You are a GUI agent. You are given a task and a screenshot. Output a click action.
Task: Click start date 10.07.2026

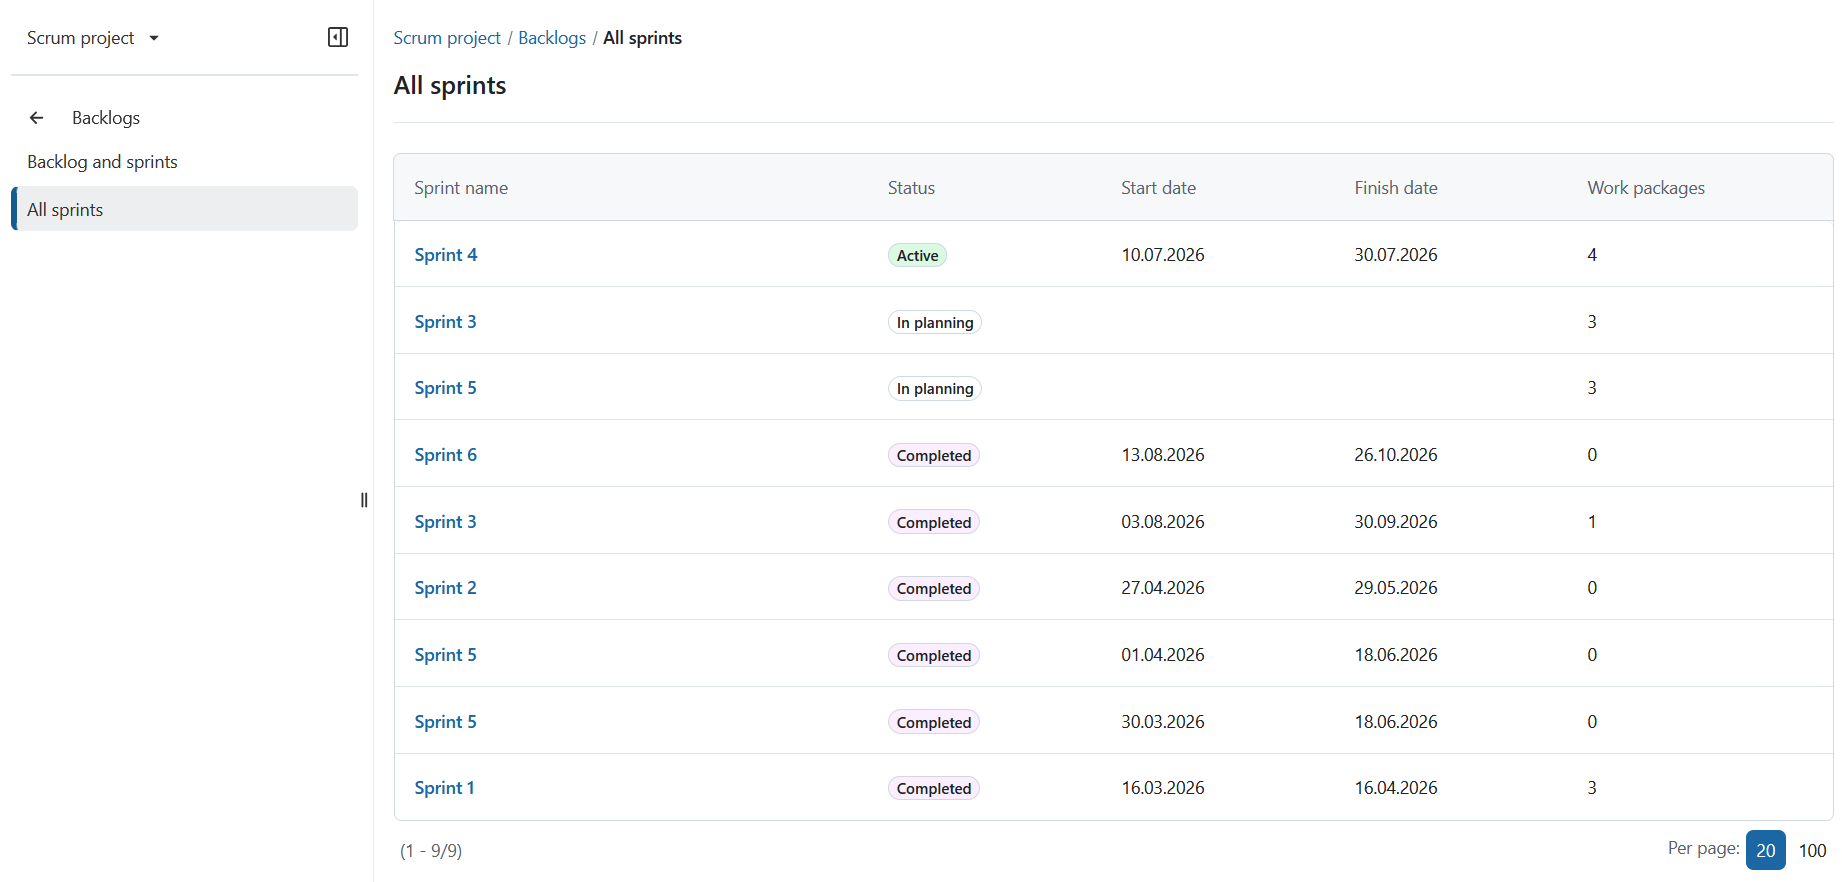click(x=1163, y=255)
